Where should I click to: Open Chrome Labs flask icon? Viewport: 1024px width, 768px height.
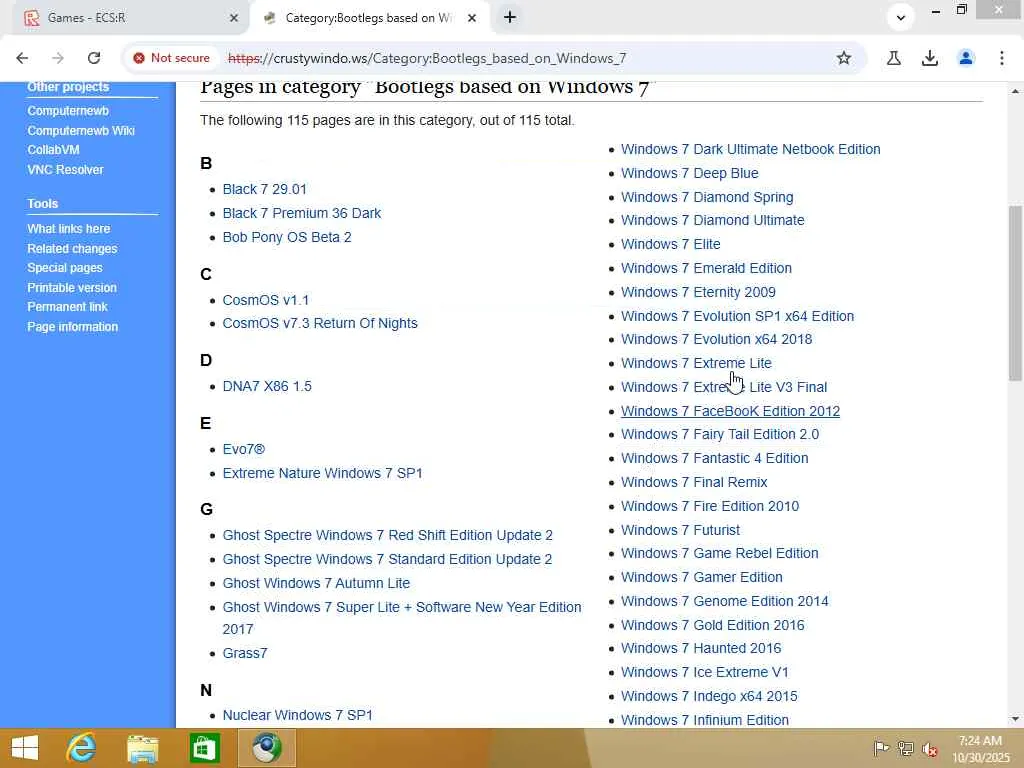click(x=894, y=58)
